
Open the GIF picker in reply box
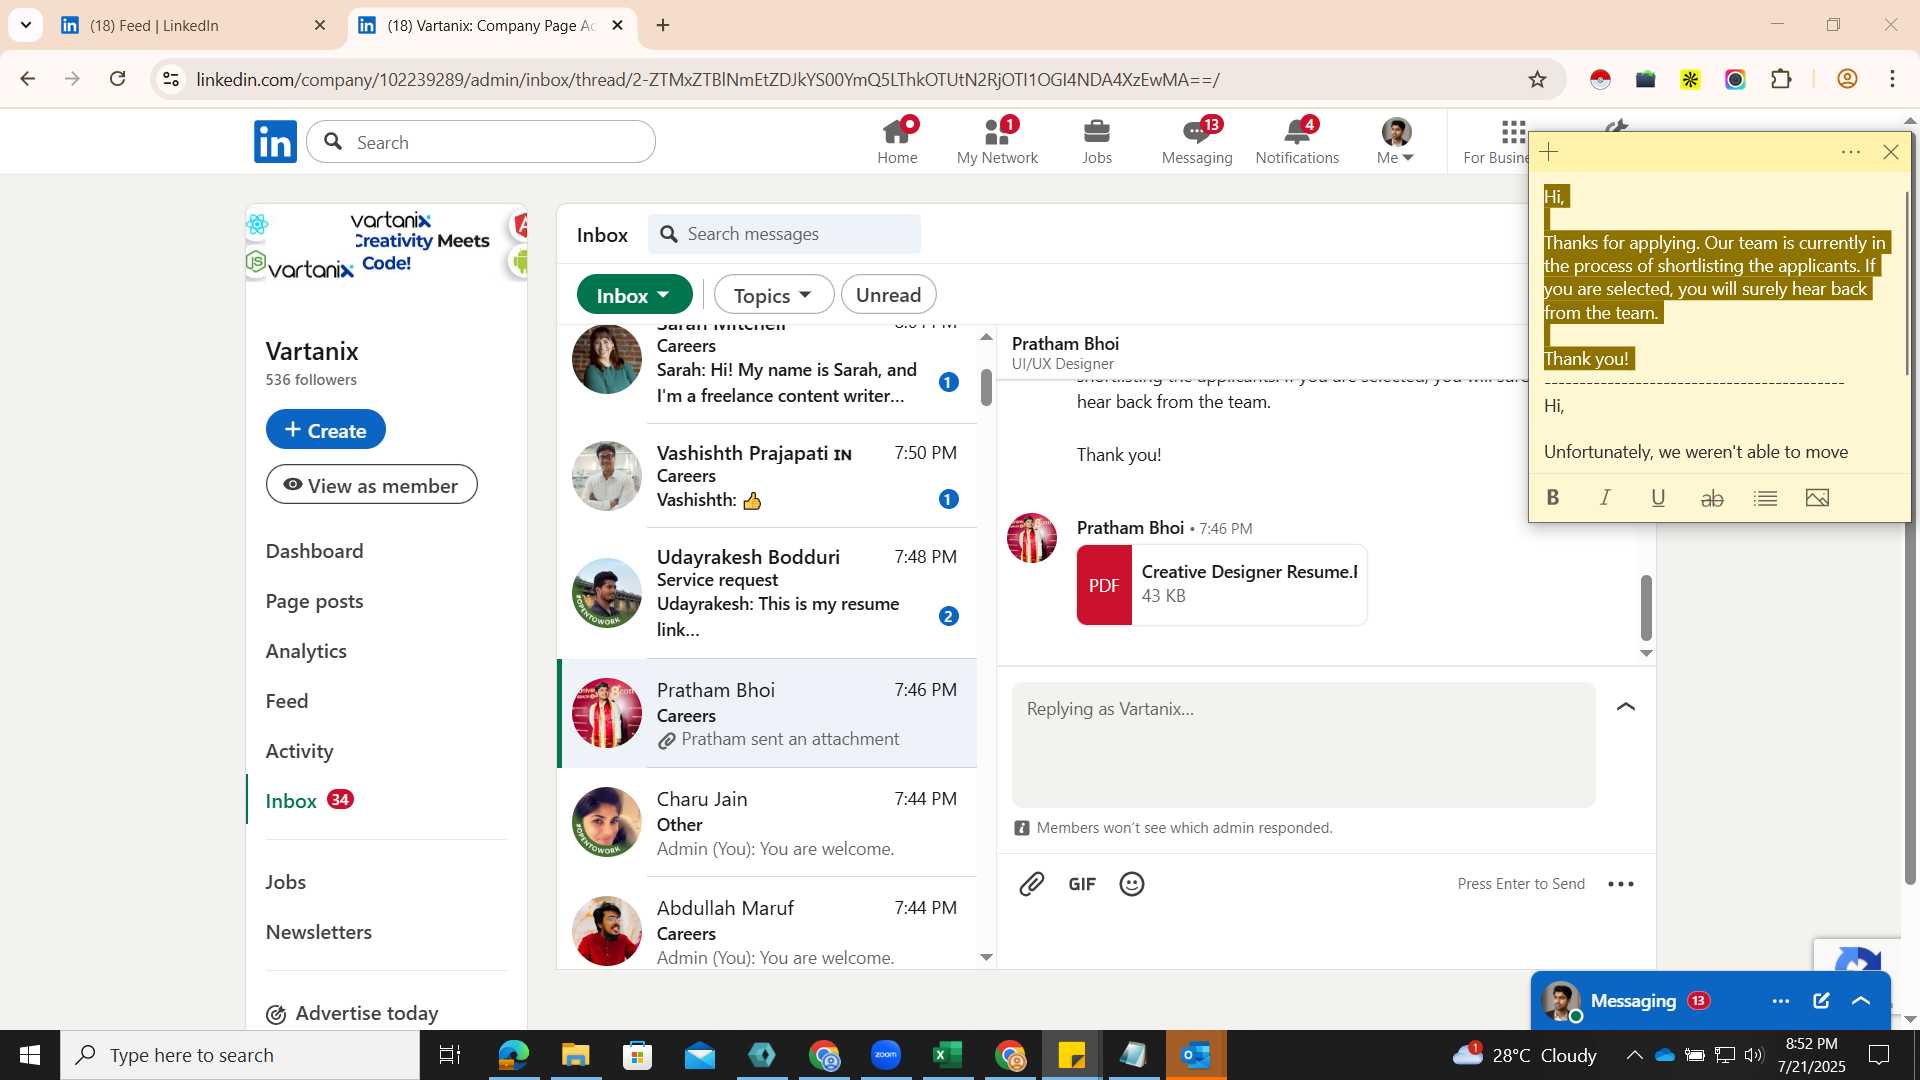pyautogui.click(x=1082, y=884)
